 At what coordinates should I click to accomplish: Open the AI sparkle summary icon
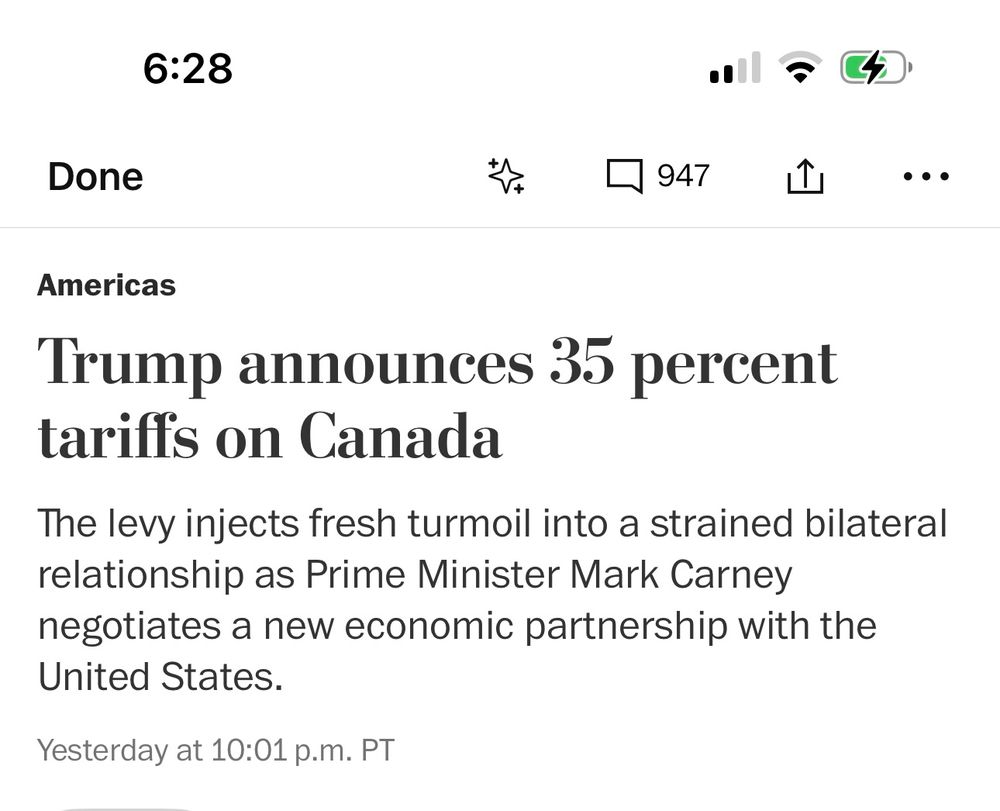(x=506, y=176)
